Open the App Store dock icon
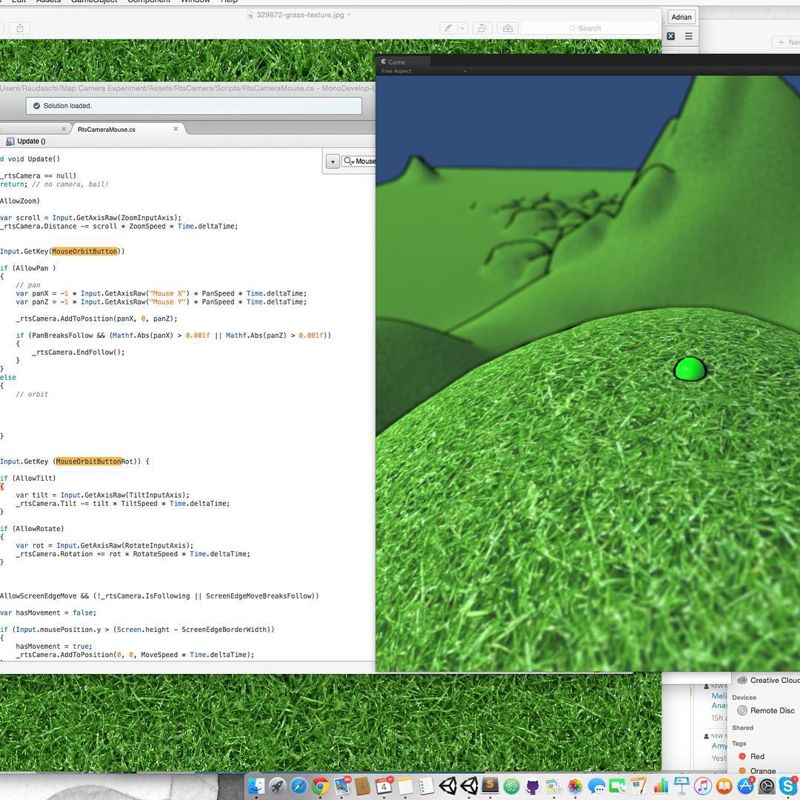800x800 pixels. pyautogui.click(x=745, y=787)
